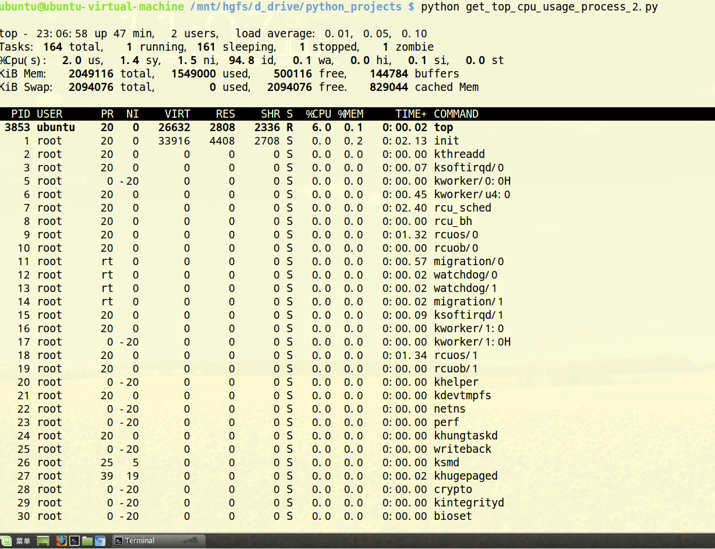Viewport: 715px width, 549px height.
Task: Click the PID column header
Action: [x=20, y=114]
